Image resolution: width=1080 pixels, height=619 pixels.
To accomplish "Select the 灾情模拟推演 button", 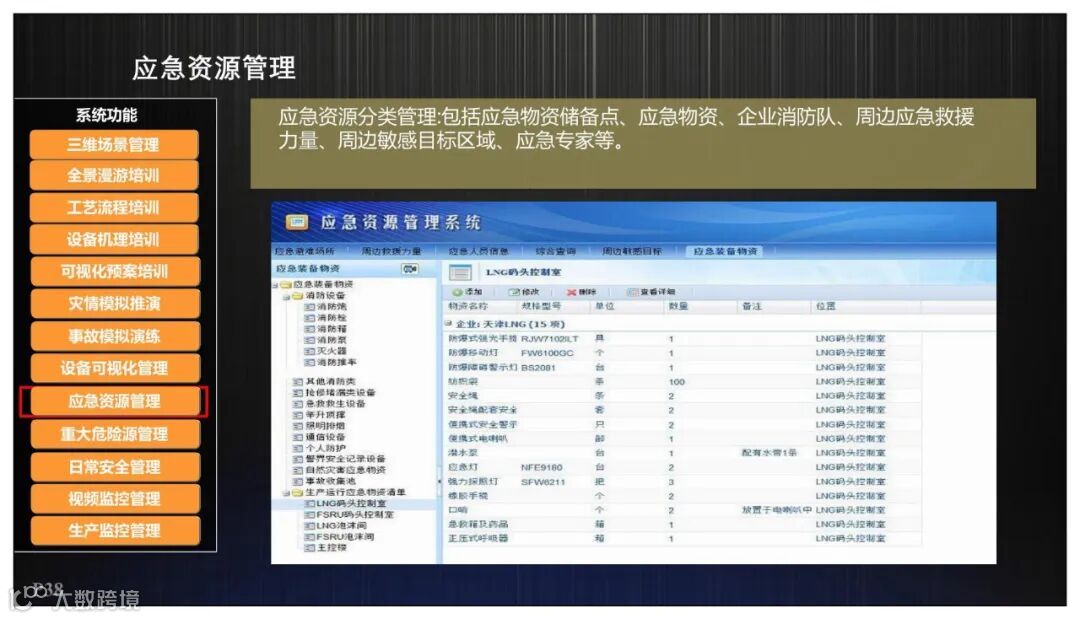I will [114, 304].
